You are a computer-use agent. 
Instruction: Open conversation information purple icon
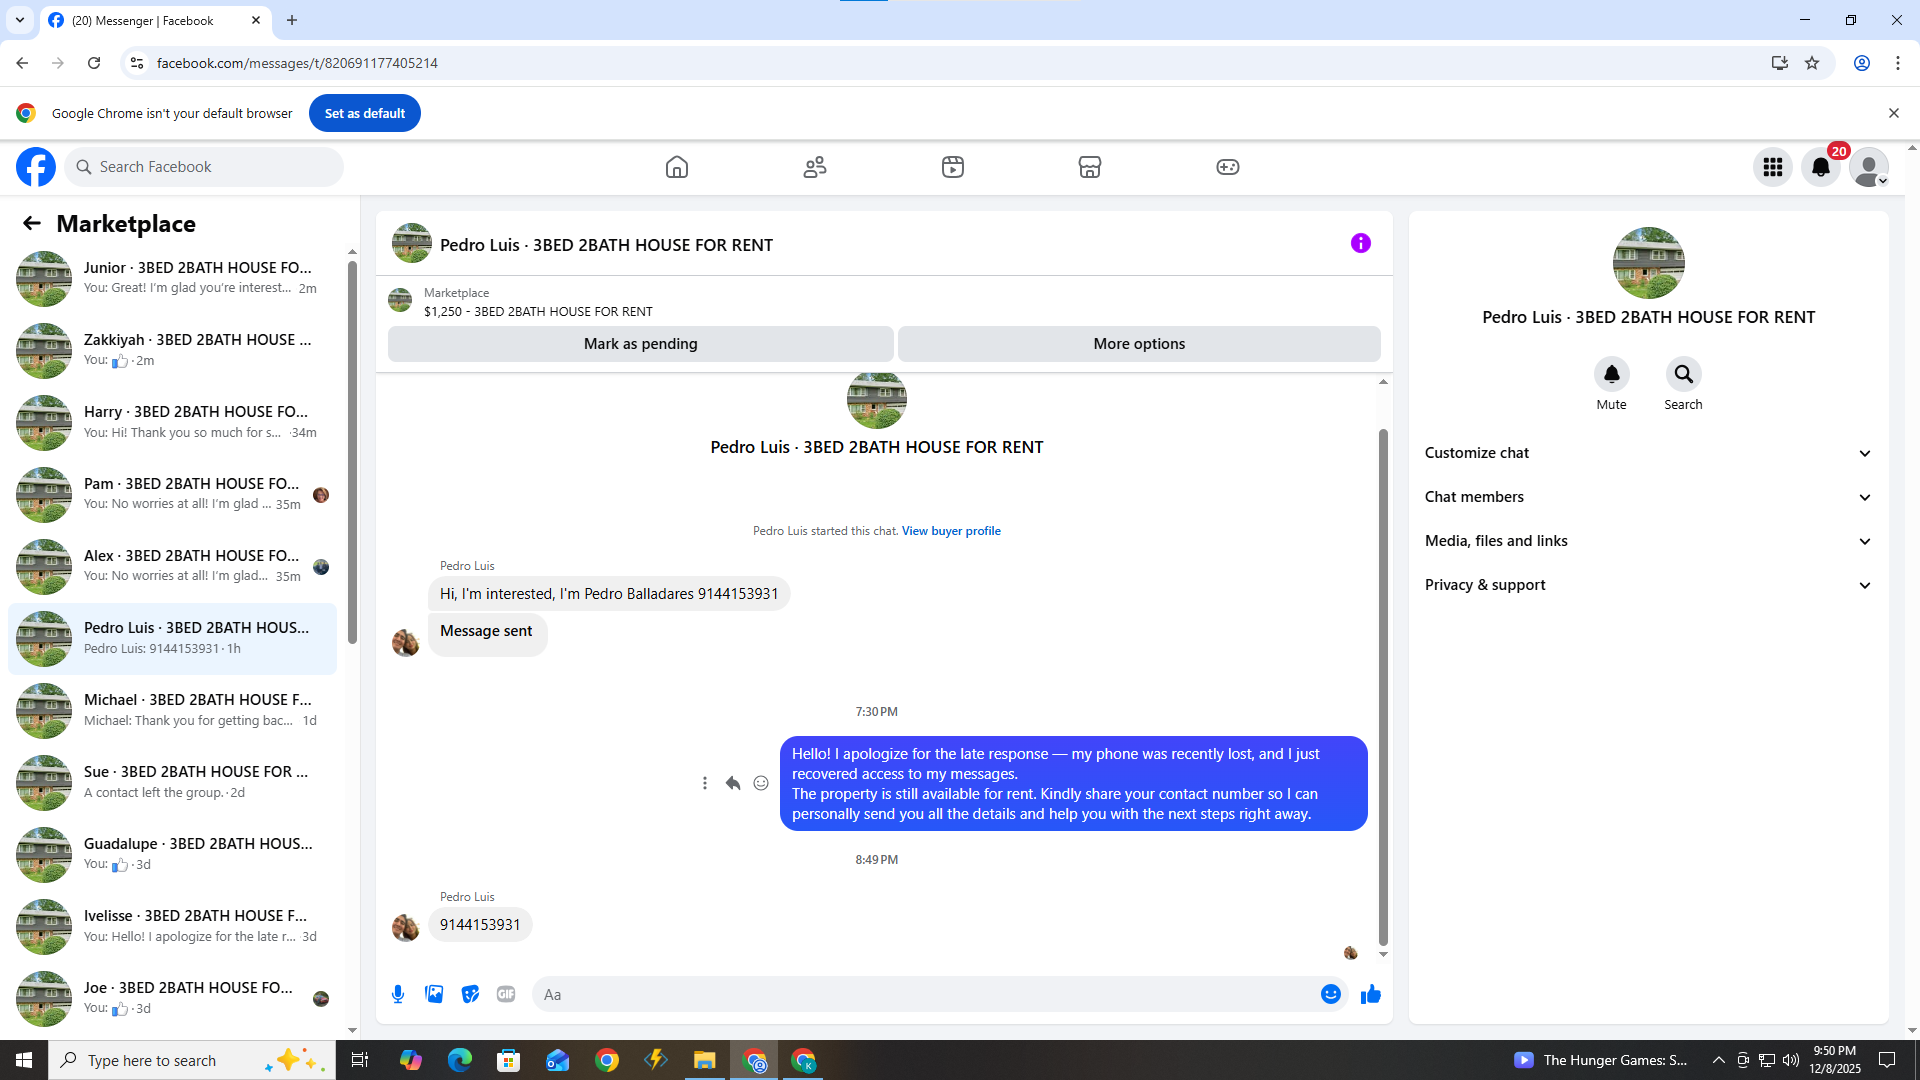click(x=1361, y=243)
